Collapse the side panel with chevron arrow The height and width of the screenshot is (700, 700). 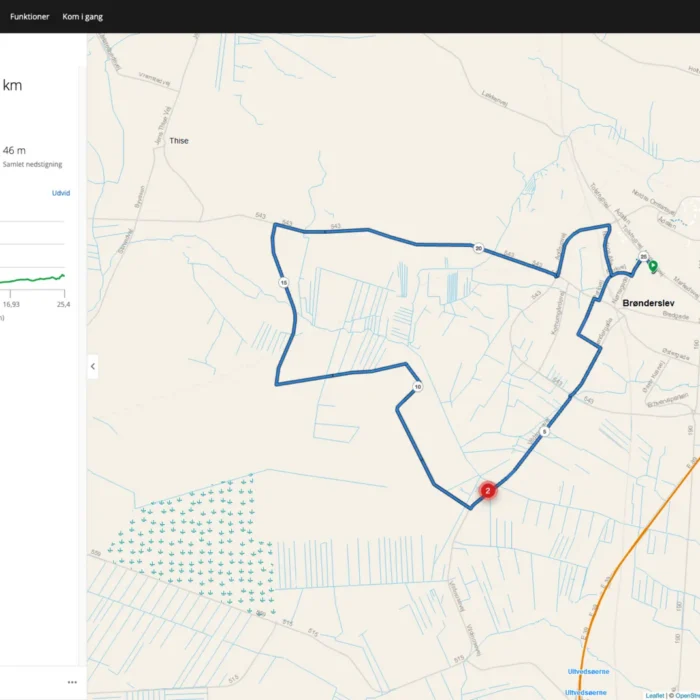(93, 366)
